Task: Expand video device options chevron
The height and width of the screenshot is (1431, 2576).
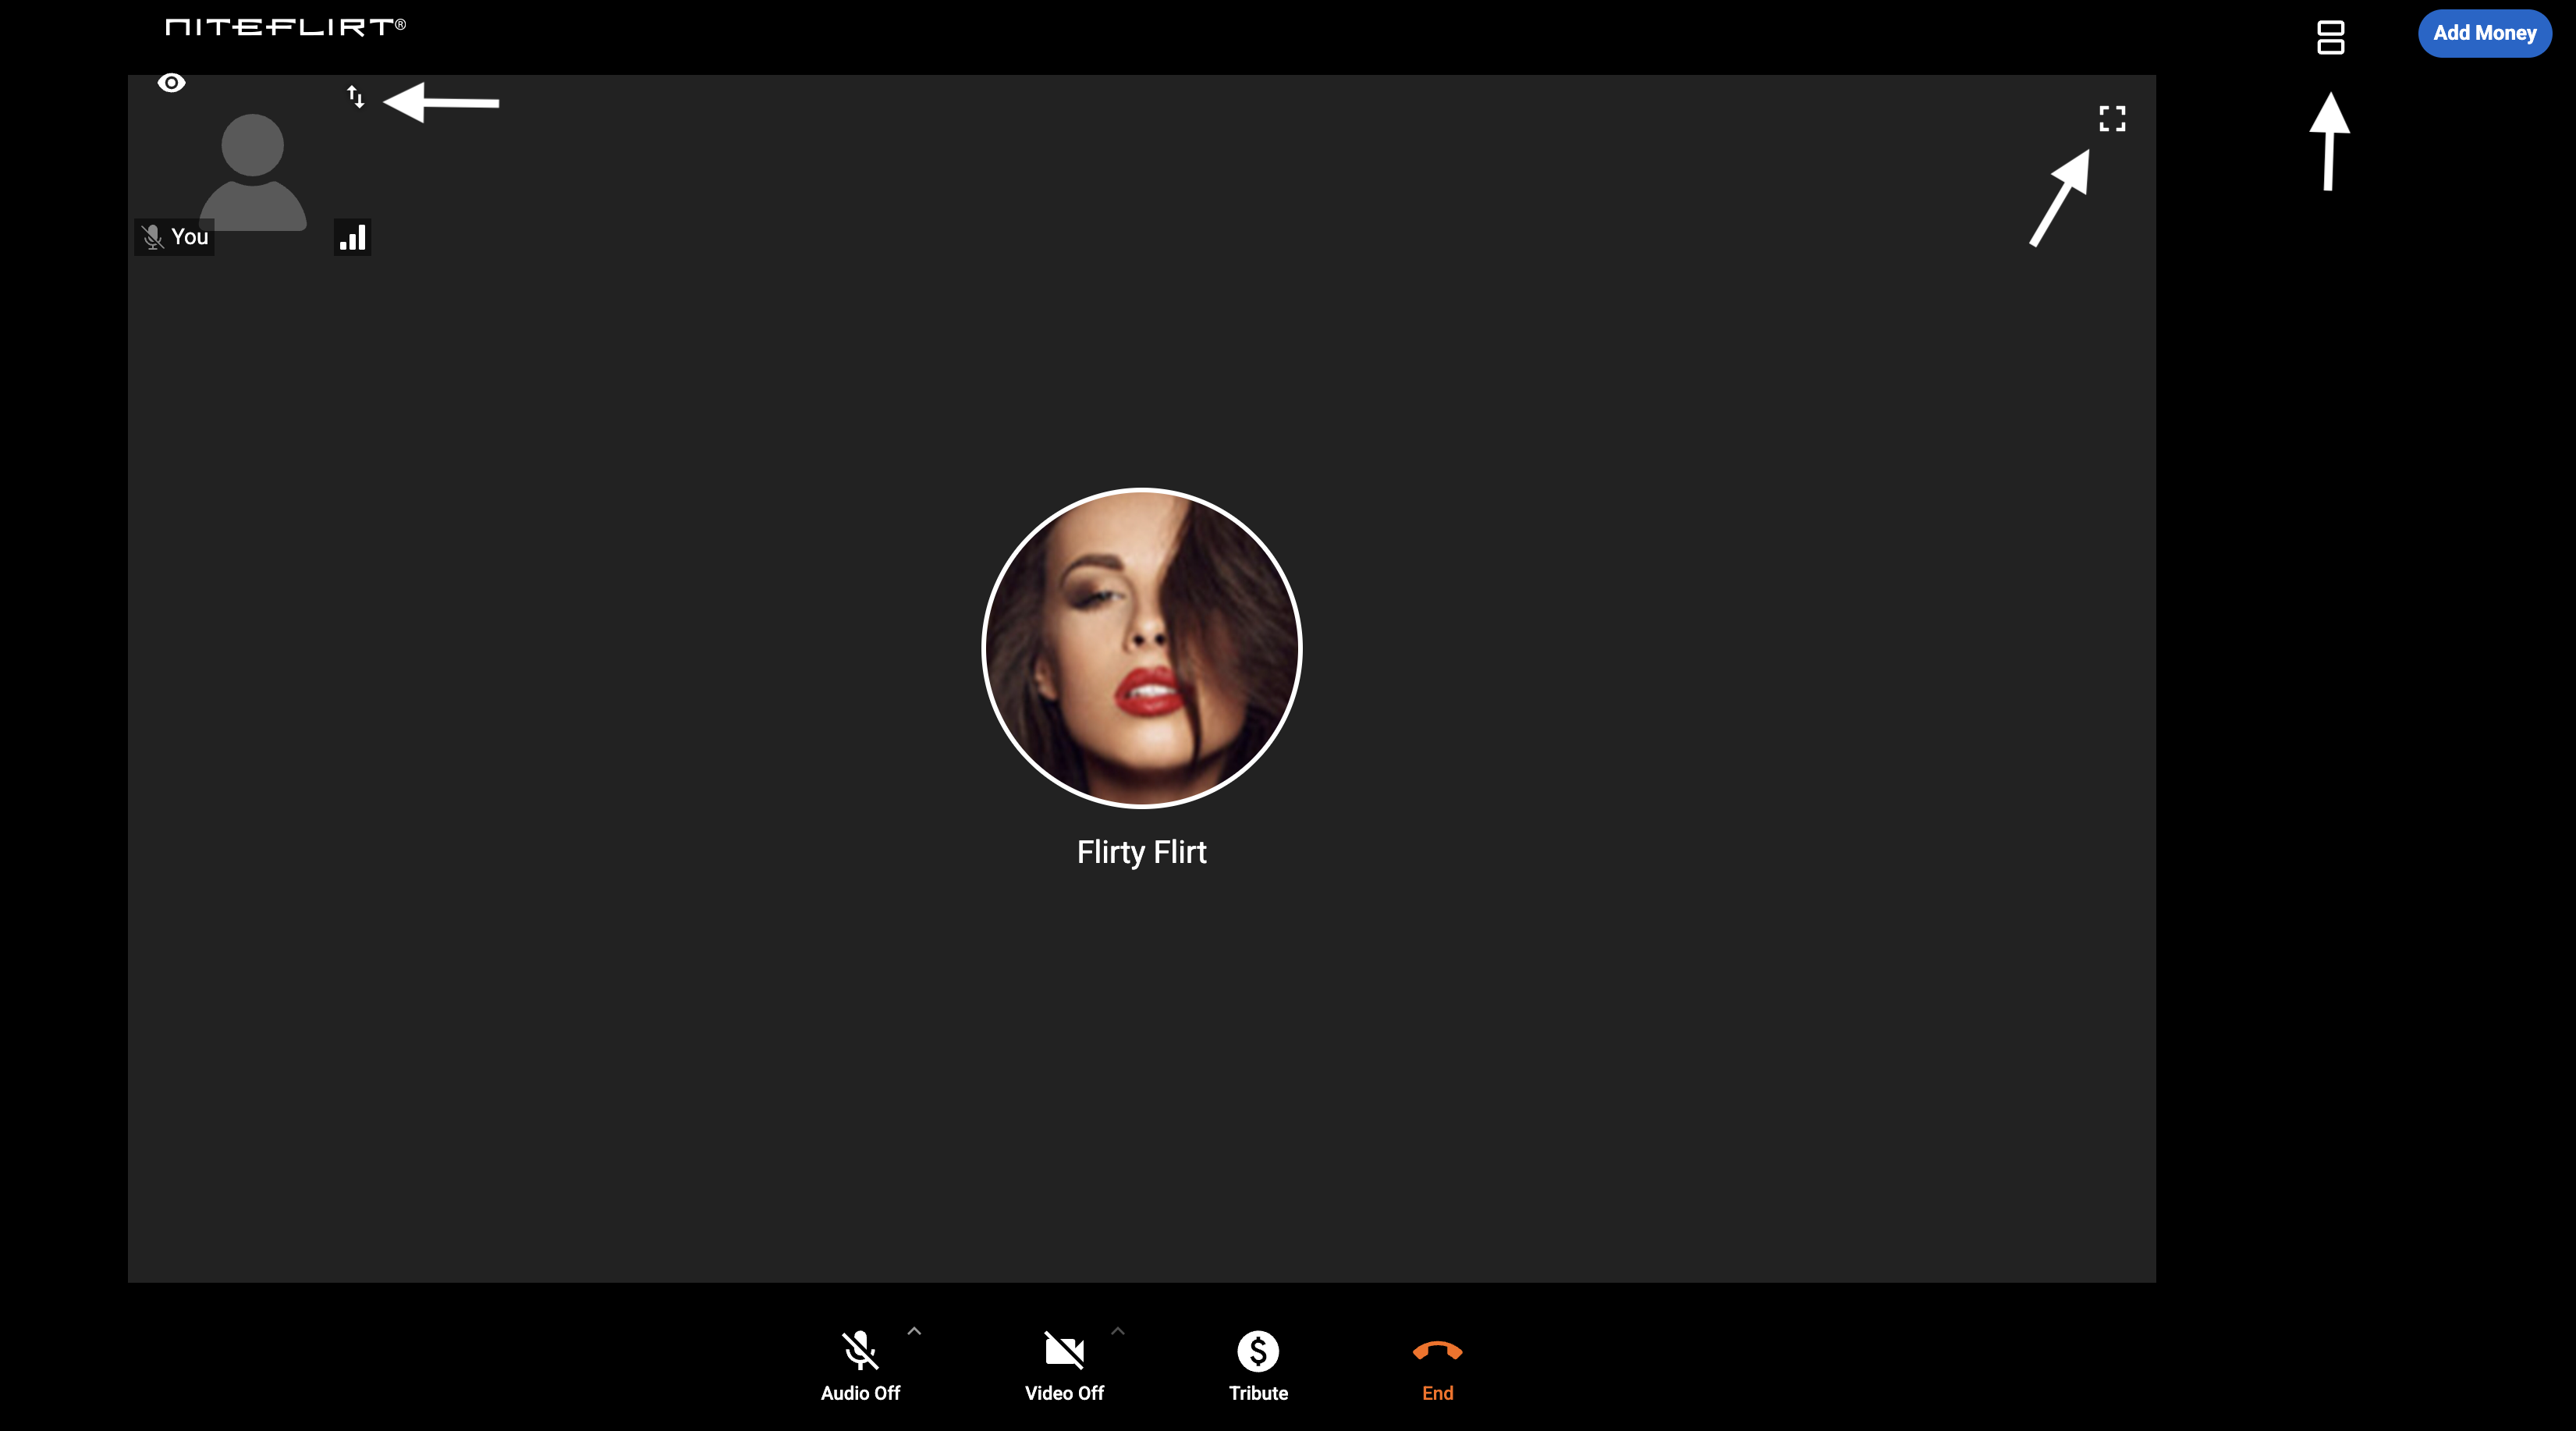Action: click(1118, 1331)
